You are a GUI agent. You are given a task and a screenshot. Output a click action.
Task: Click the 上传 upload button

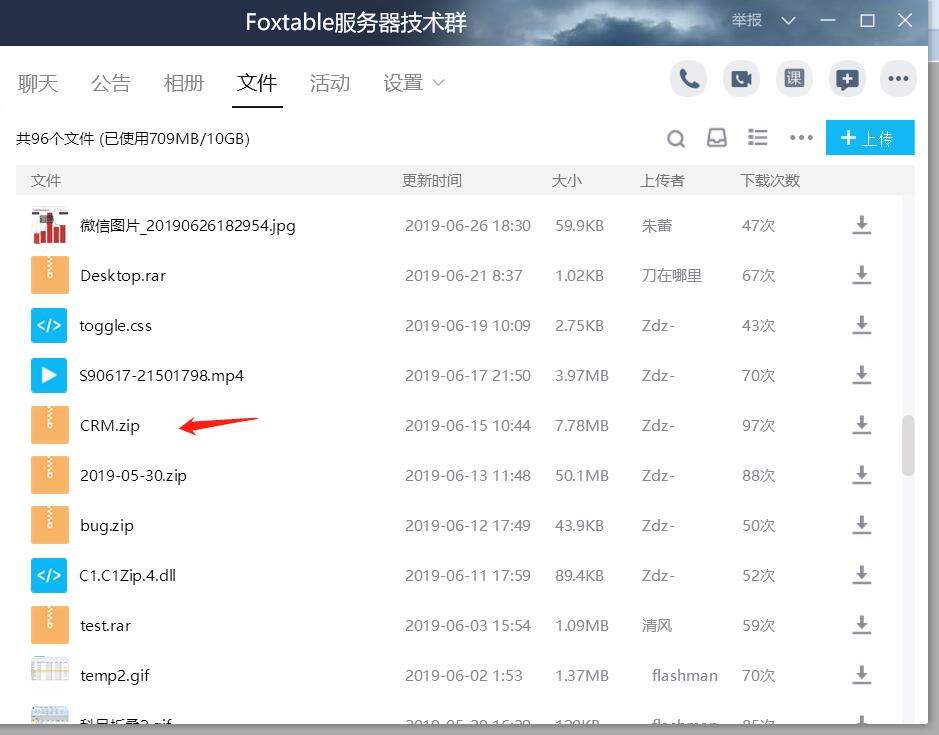point(870,137)
